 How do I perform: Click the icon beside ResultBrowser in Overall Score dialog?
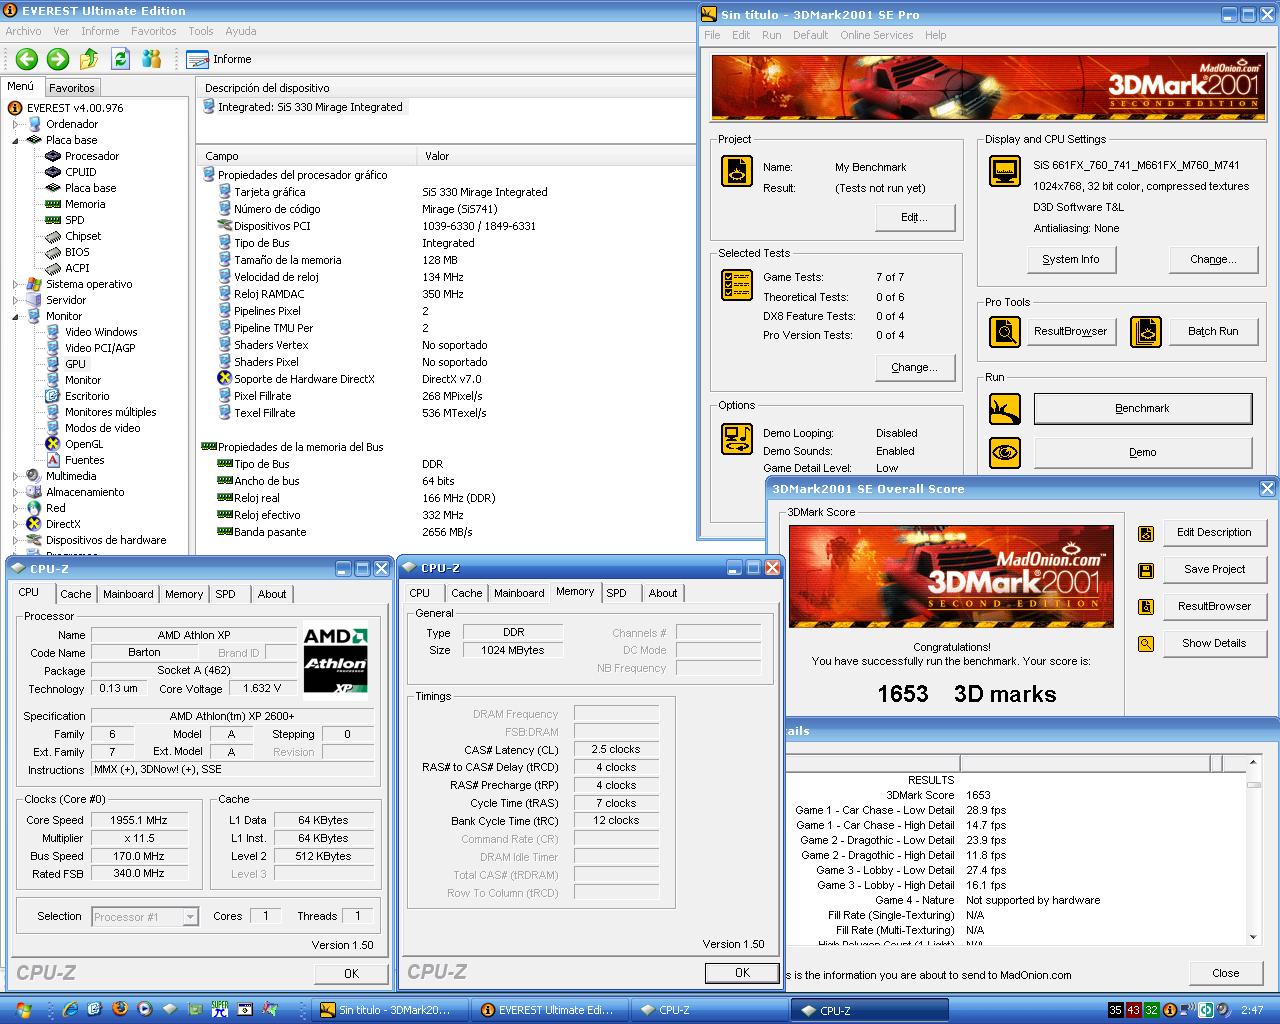point(1146,607)
